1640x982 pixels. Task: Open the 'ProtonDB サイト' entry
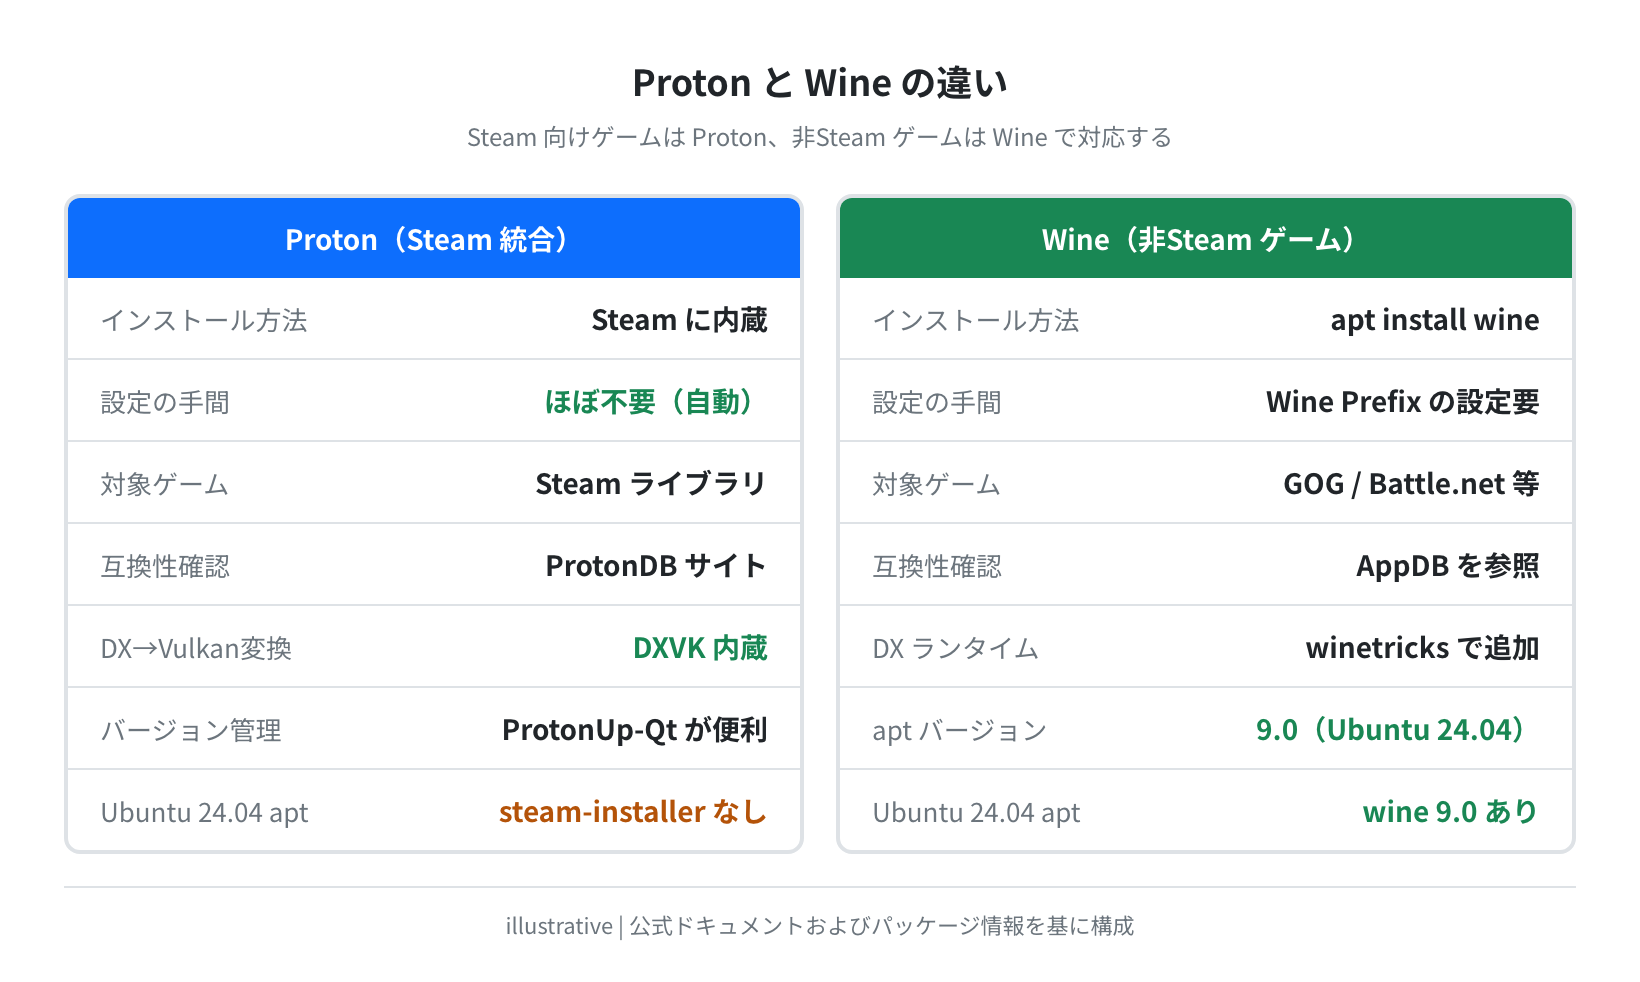(656, 566)
